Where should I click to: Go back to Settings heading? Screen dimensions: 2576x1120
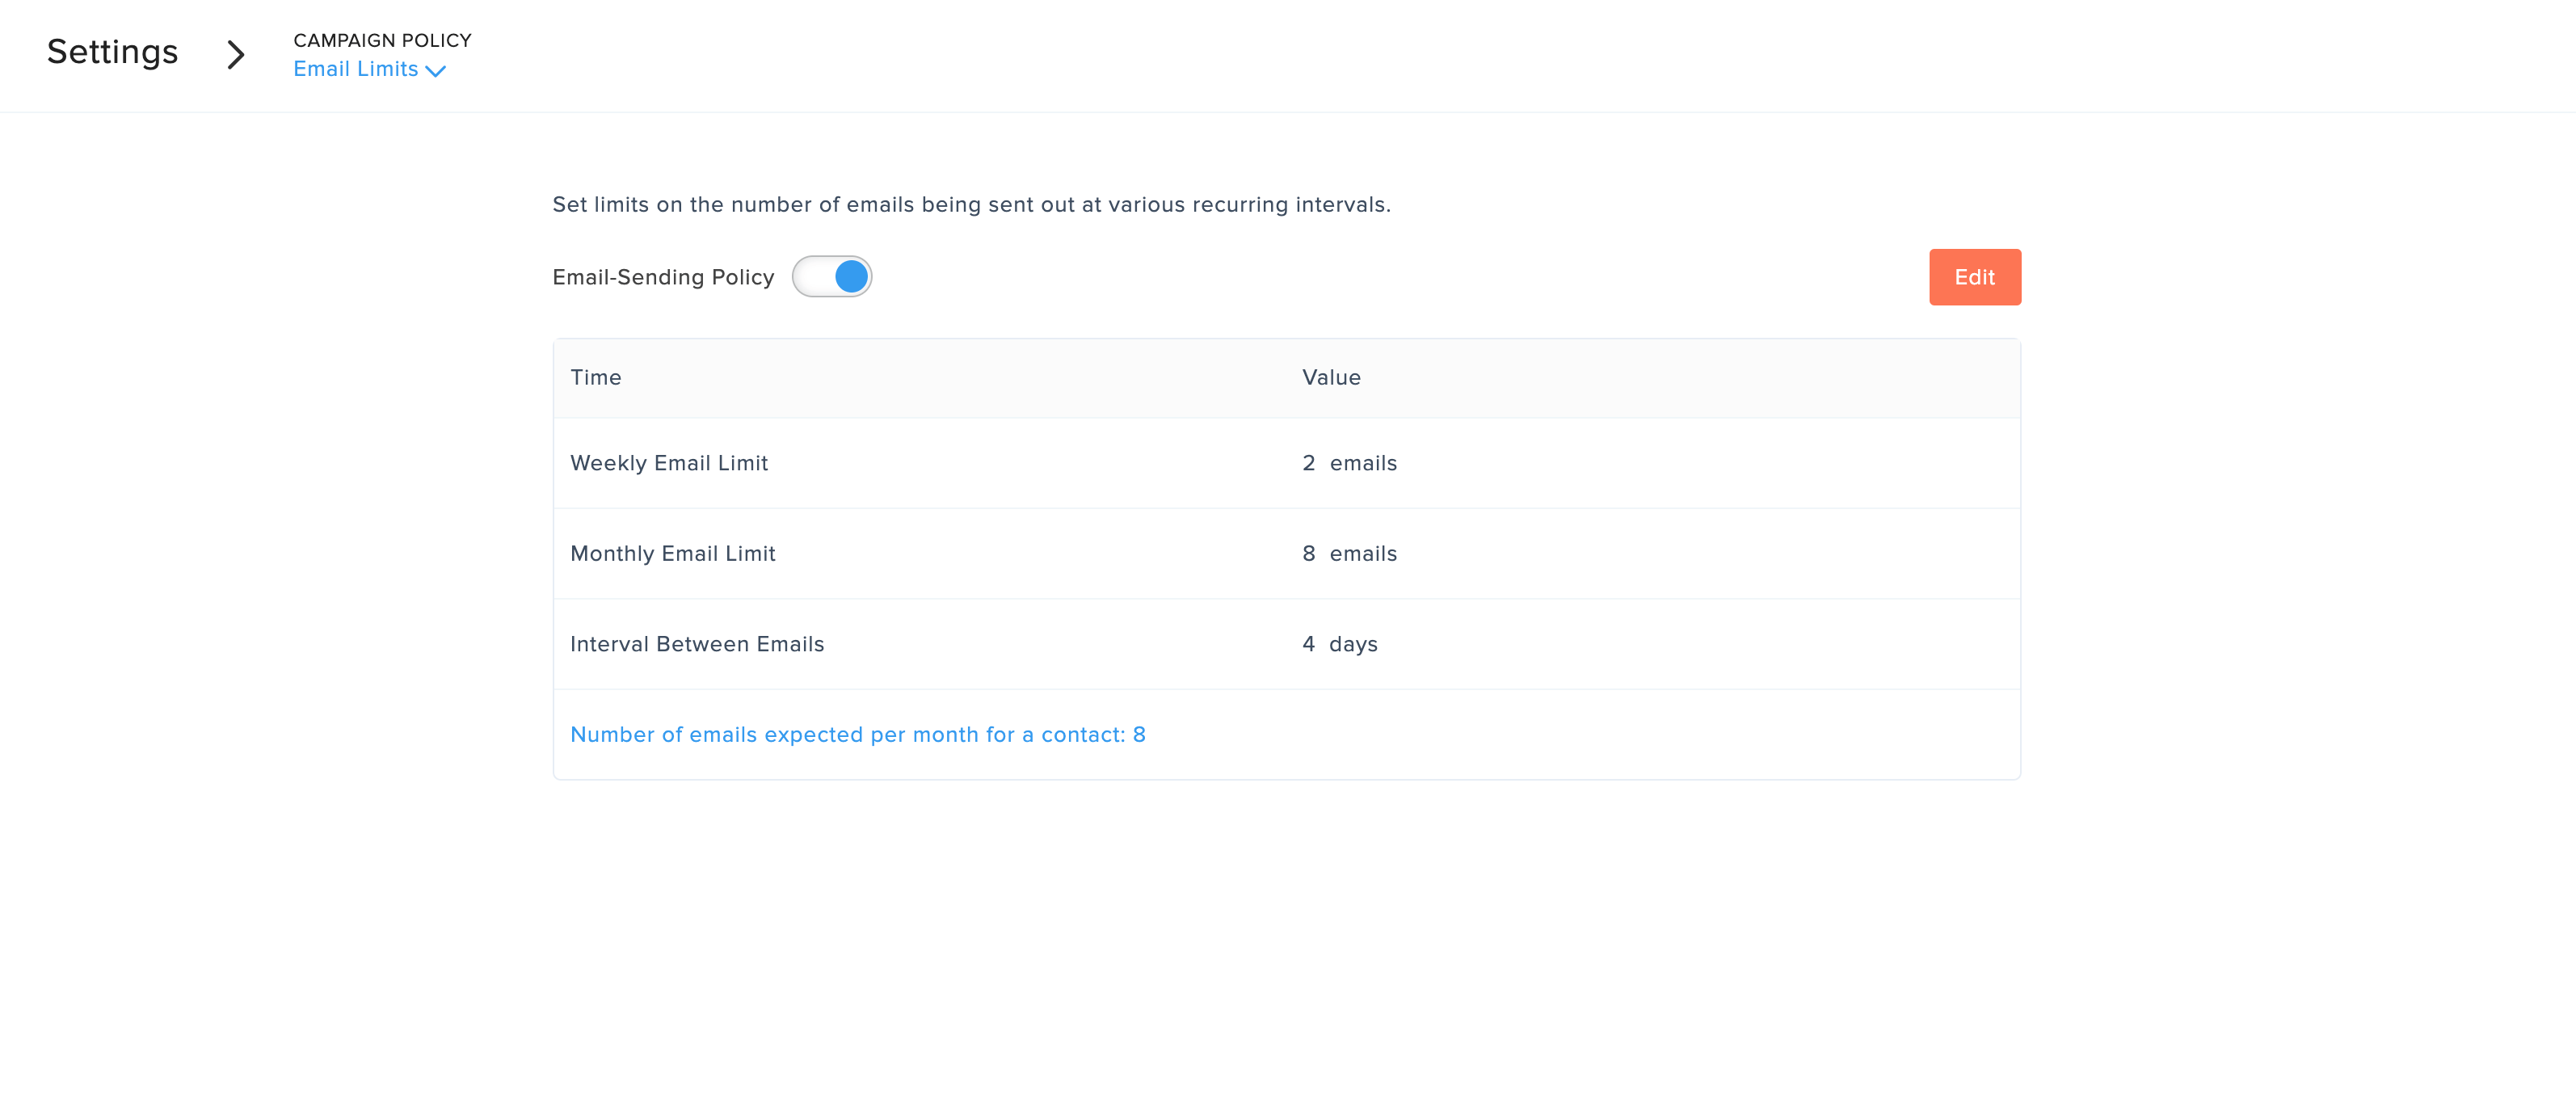[x=112, y=52]
